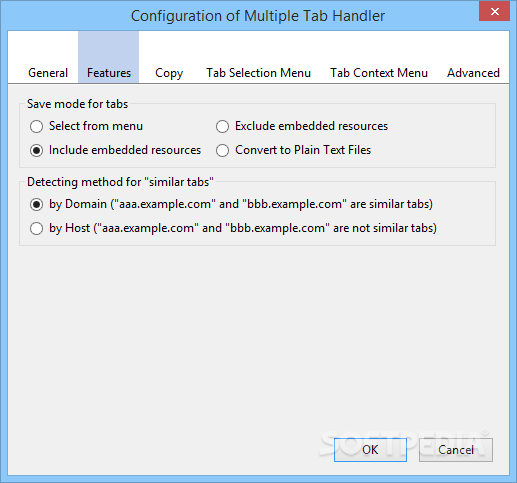Click the Save mode for tabs label
Screen dimensions: 517x483
(x=77, y=104)
